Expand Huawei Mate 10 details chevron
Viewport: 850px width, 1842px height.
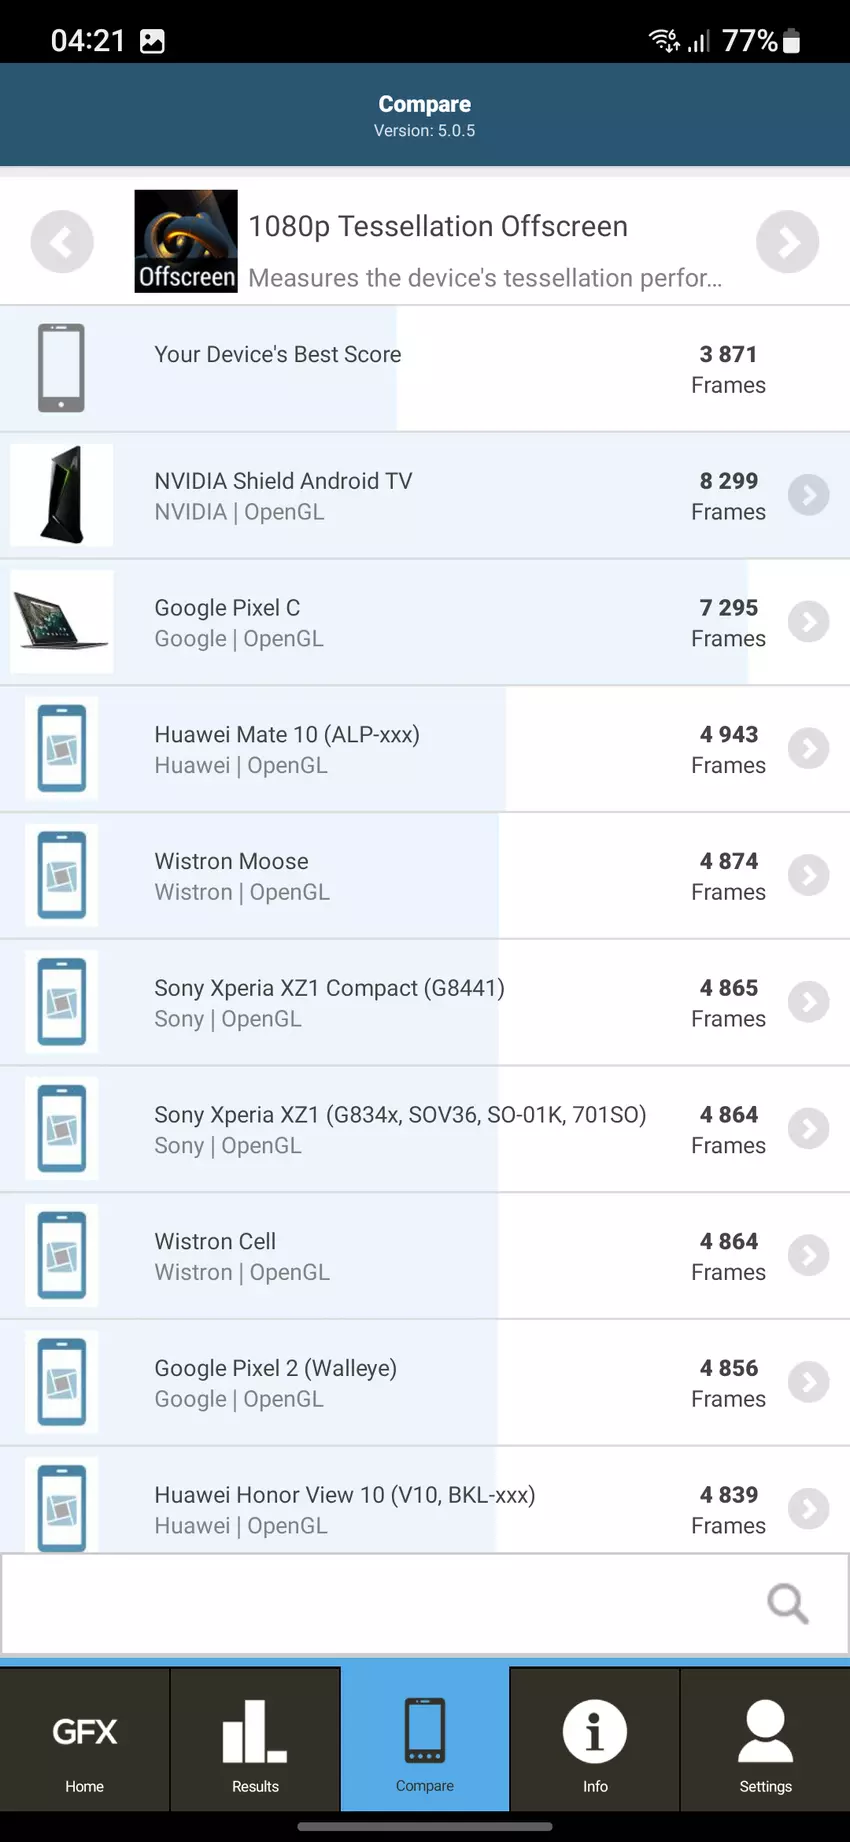[x=808, y=749]
